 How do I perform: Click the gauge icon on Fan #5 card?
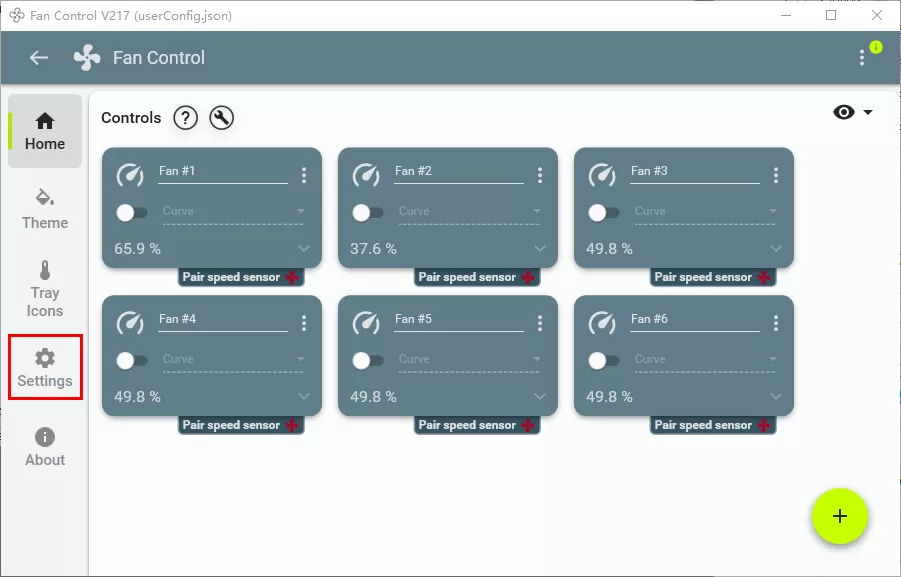(x=366, y=323)
